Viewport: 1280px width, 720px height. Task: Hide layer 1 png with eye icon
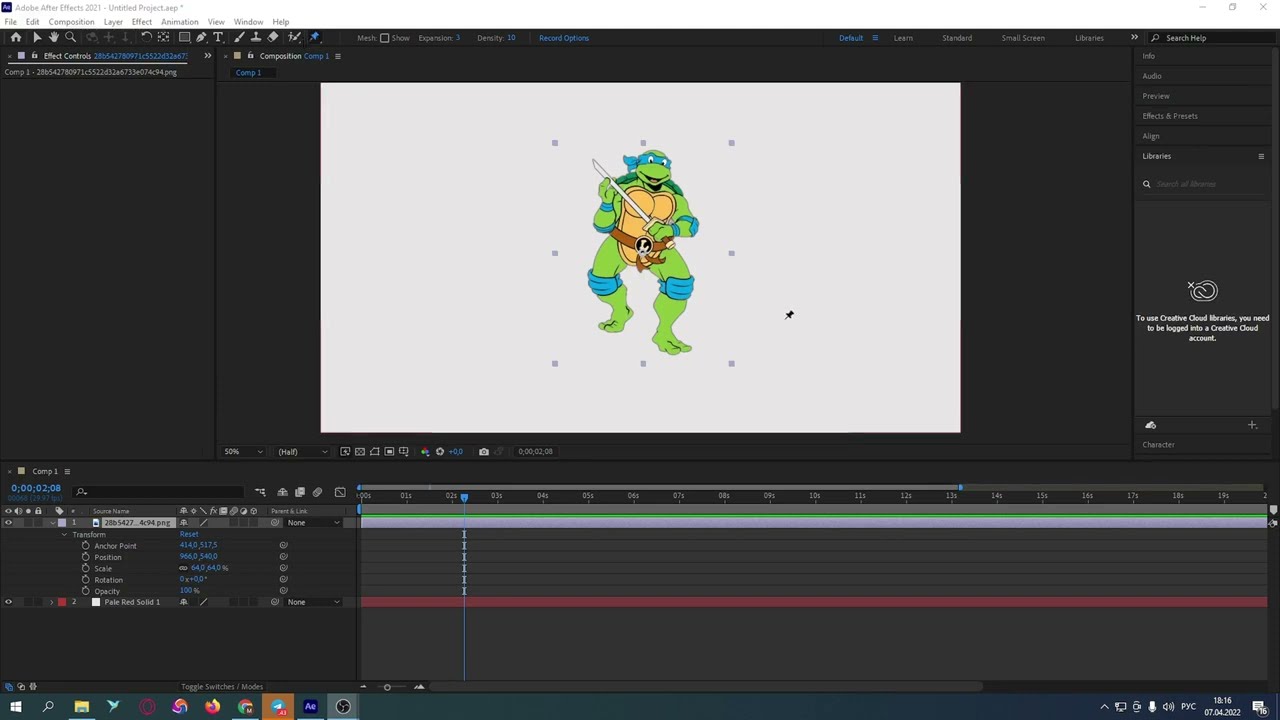coord(9,523)
